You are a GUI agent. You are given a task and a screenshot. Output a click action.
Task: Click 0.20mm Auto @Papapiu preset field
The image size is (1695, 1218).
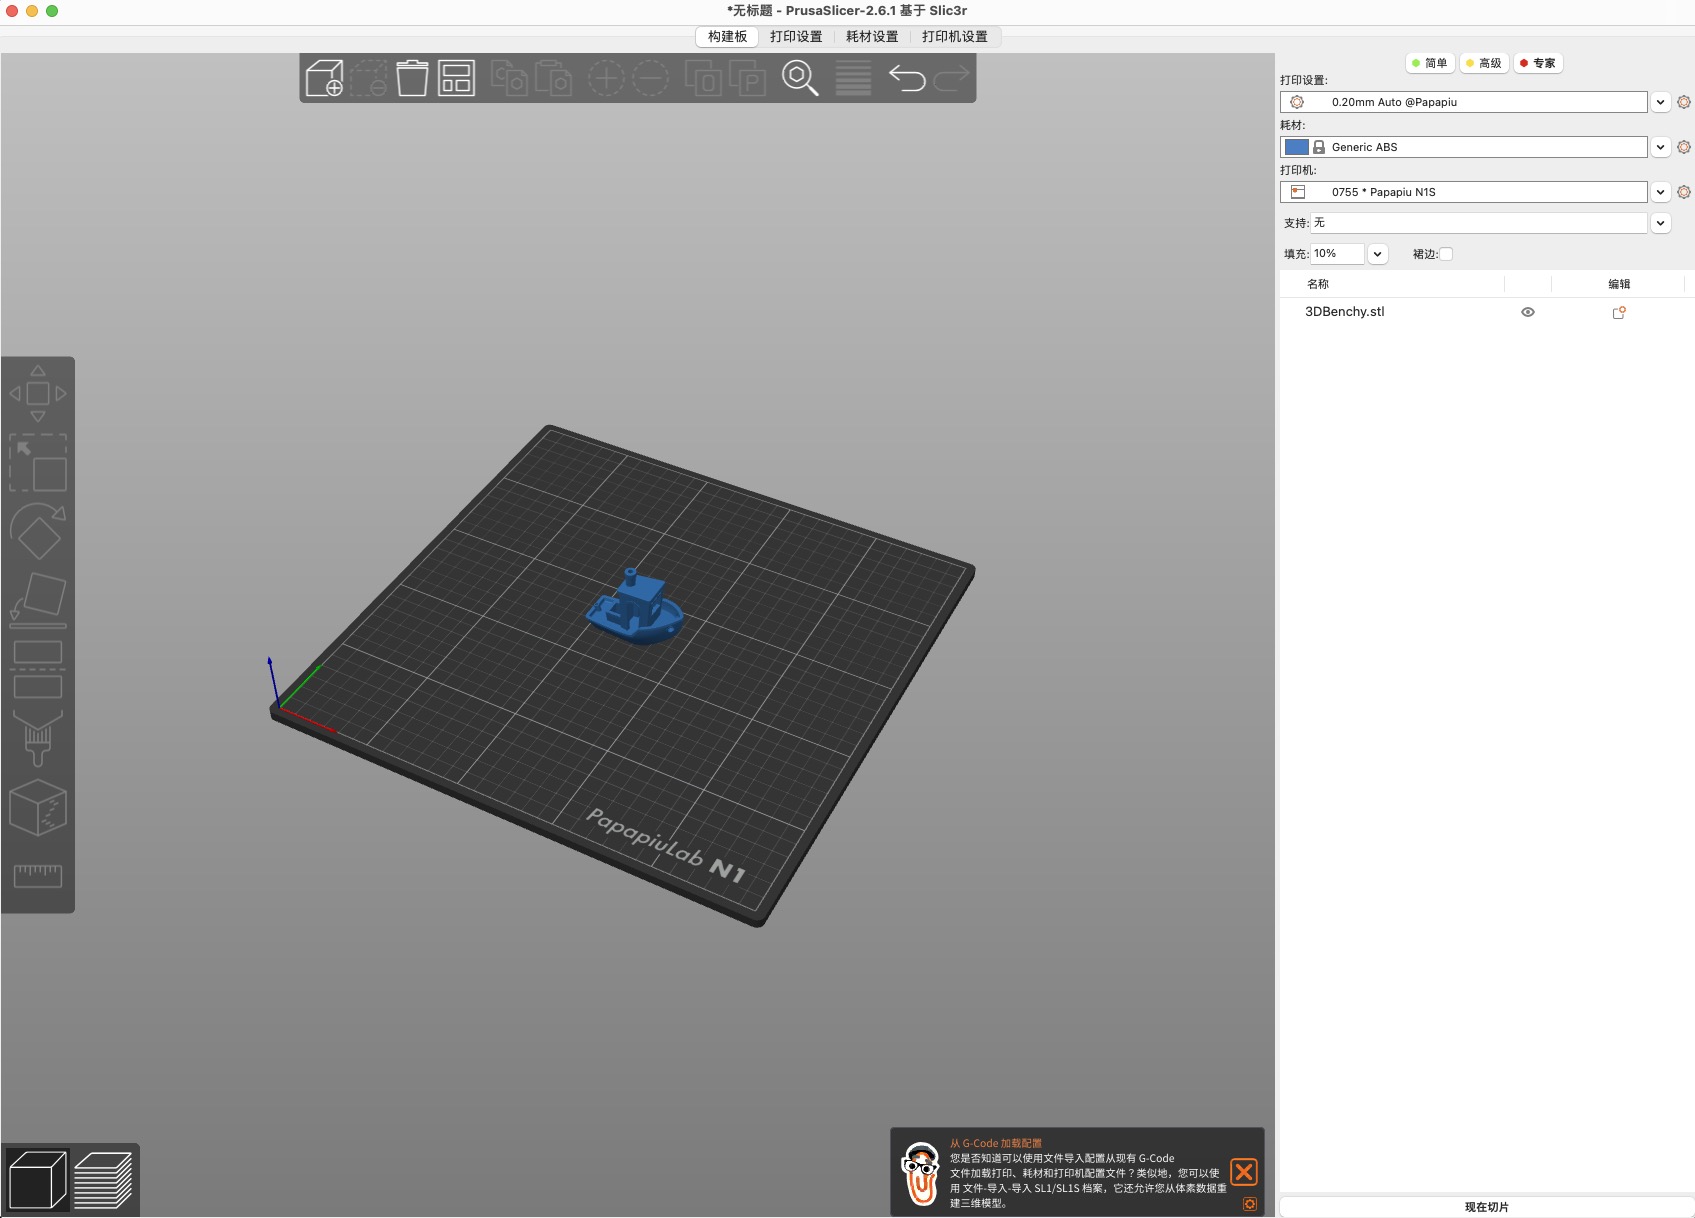[x=1464, y=102]
